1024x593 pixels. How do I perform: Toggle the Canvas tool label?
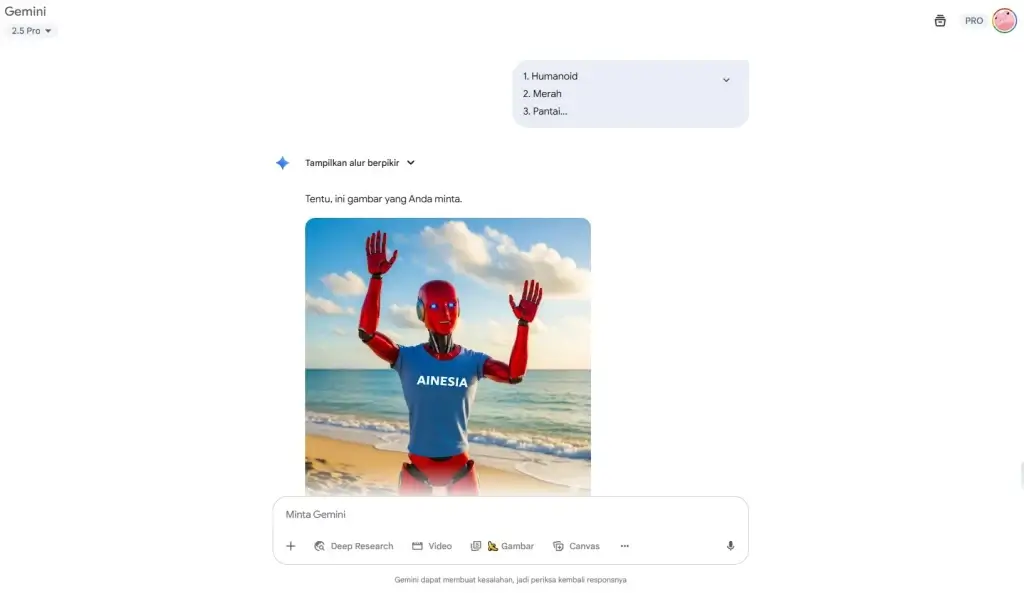(584, 546)
